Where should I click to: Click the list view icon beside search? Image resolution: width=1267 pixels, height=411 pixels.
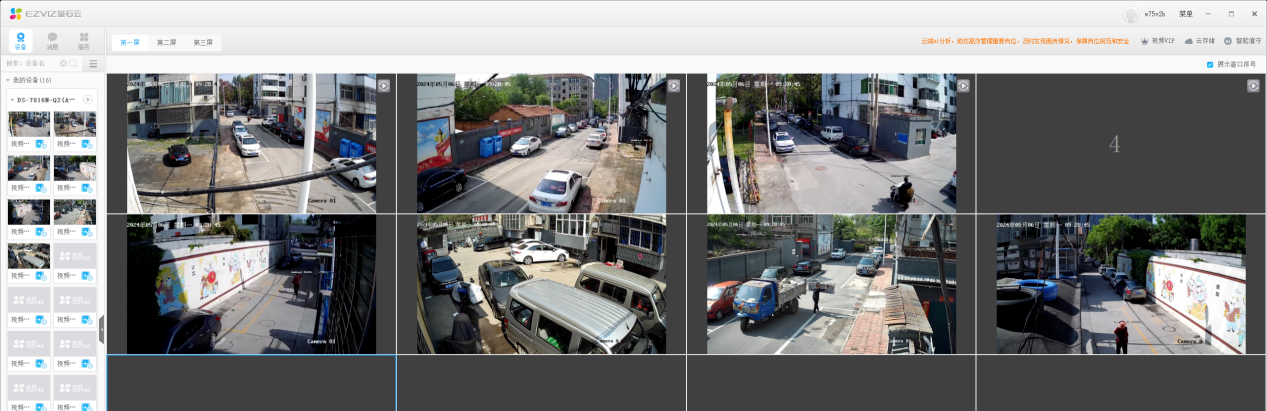coord(93,63)
